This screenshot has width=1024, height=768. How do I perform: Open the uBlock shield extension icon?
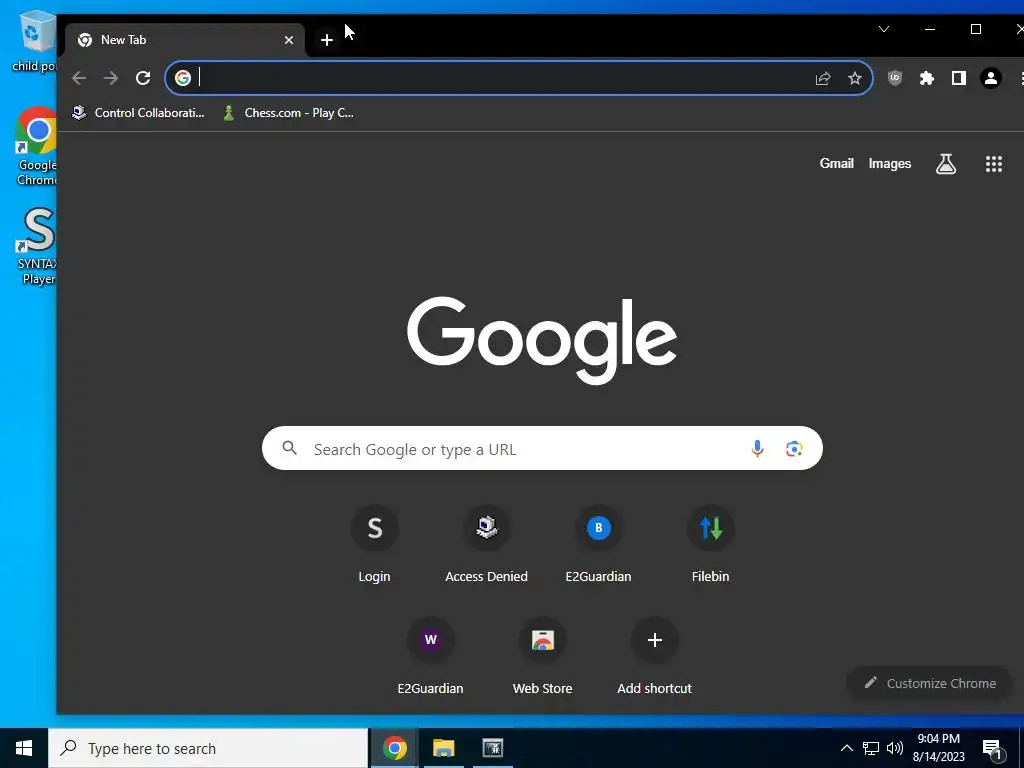[x=895, y=78]
